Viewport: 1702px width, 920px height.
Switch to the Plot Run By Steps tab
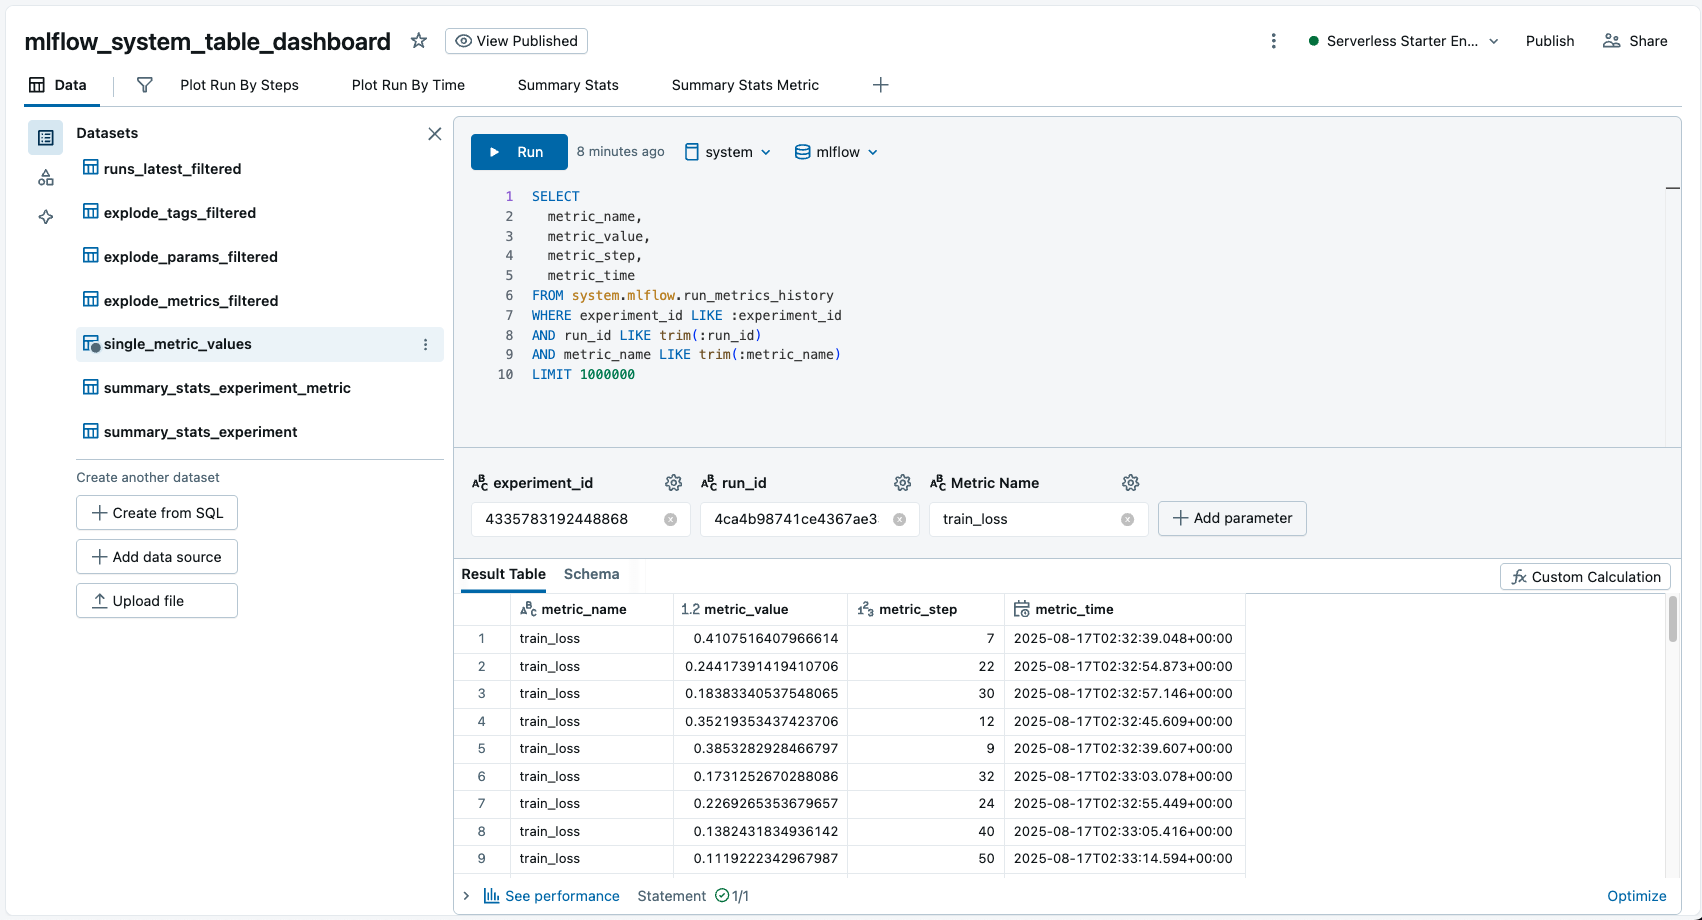click(239, 85)
